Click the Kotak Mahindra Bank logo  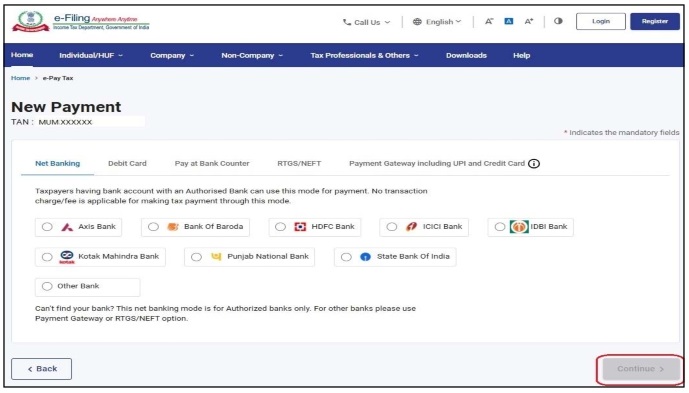(67, 257)
